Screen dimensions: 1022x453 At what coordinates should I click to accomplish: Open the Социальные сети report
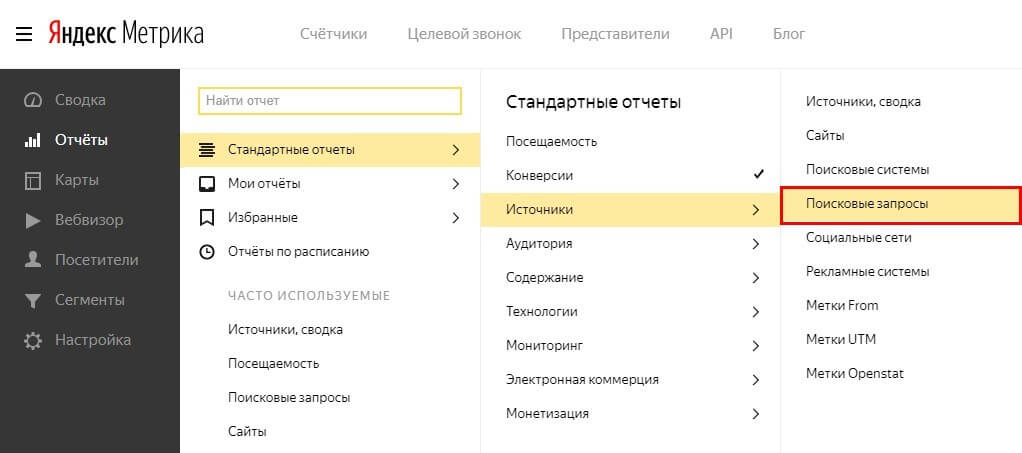pyautogui.click(x=858, y=237)
